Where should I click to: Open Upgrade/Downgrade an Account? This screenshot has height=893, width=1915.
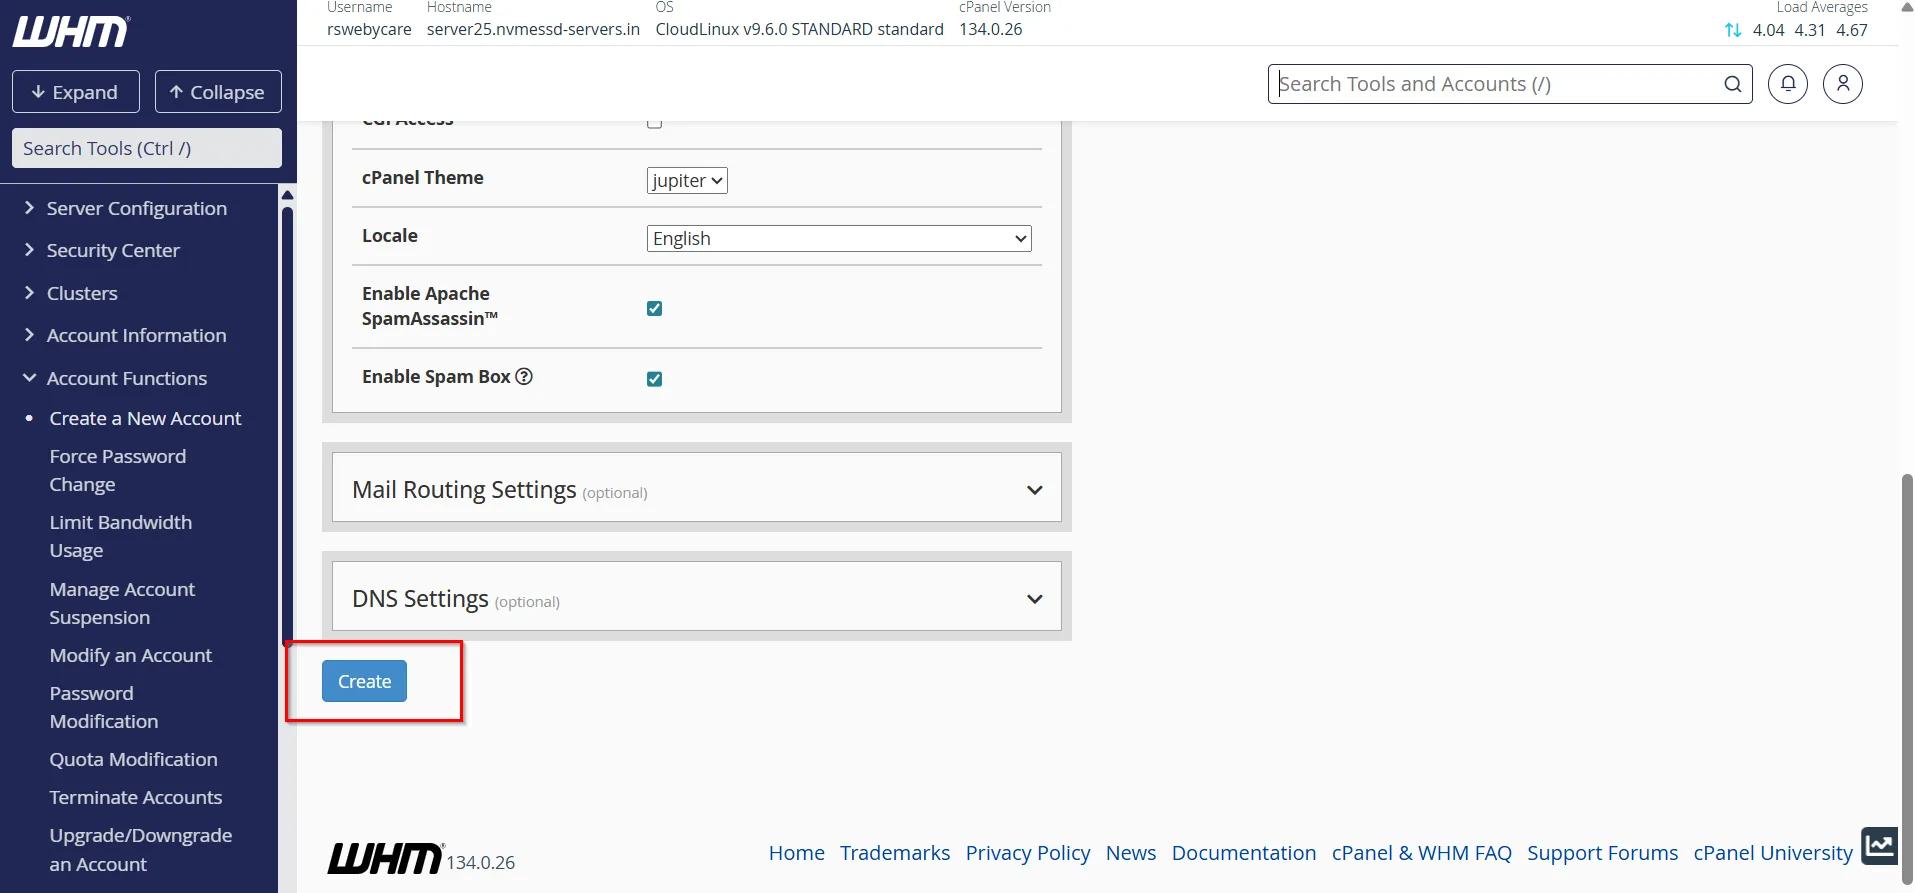click(x=141, y=849)
